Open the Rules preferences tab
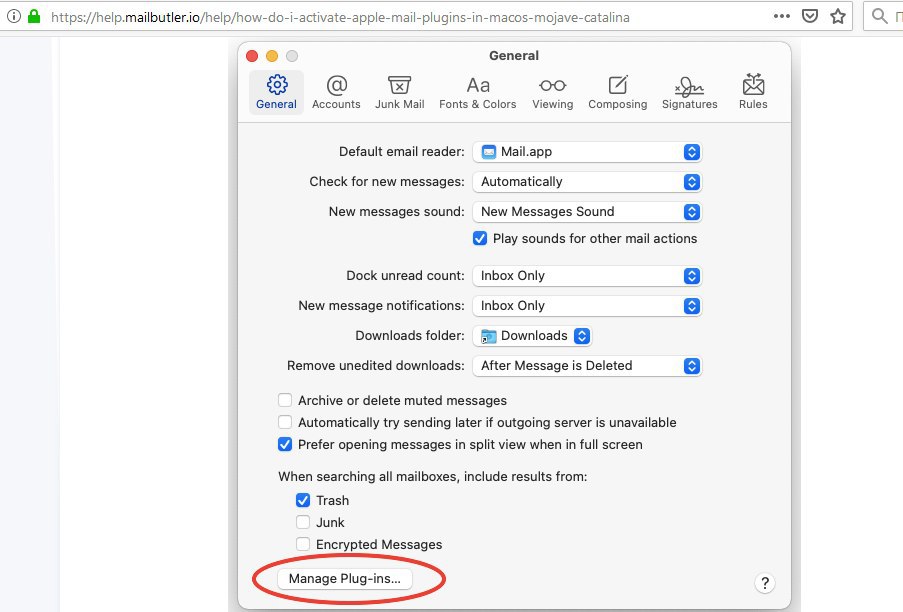This screenshot has height=612, width=903. click(753, 92)
